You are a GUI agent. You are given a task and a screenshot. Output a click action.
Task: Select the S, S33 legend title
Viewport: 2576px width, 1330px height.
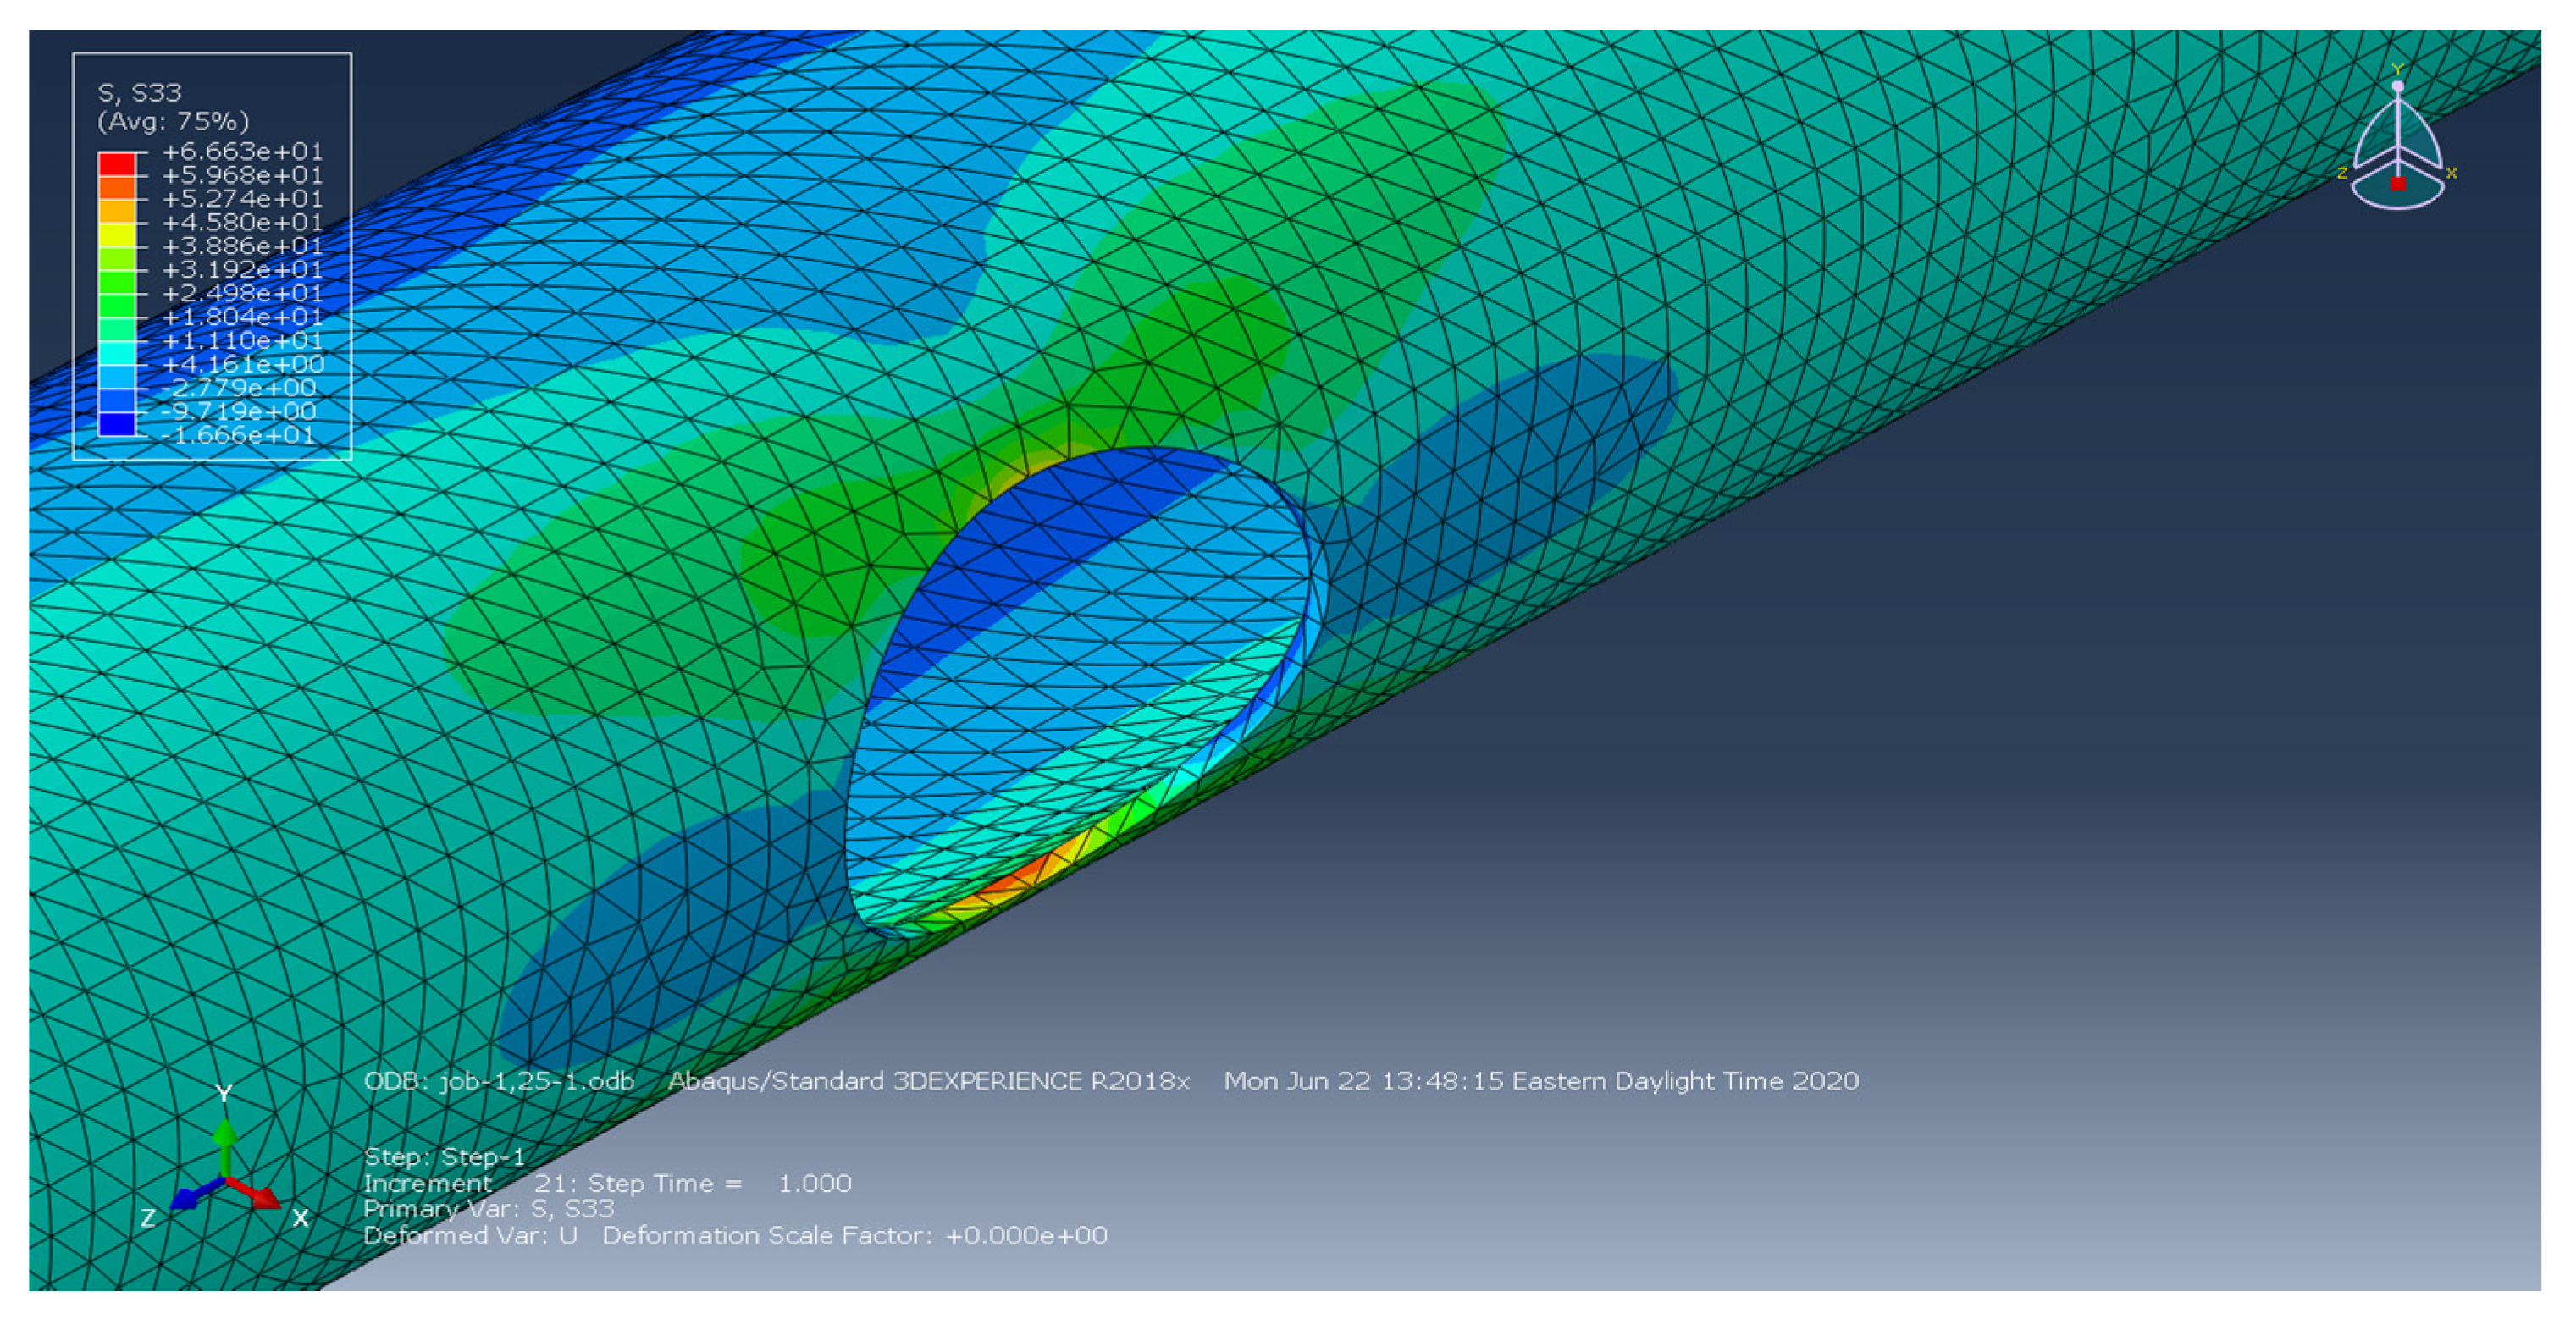point(139,93)
